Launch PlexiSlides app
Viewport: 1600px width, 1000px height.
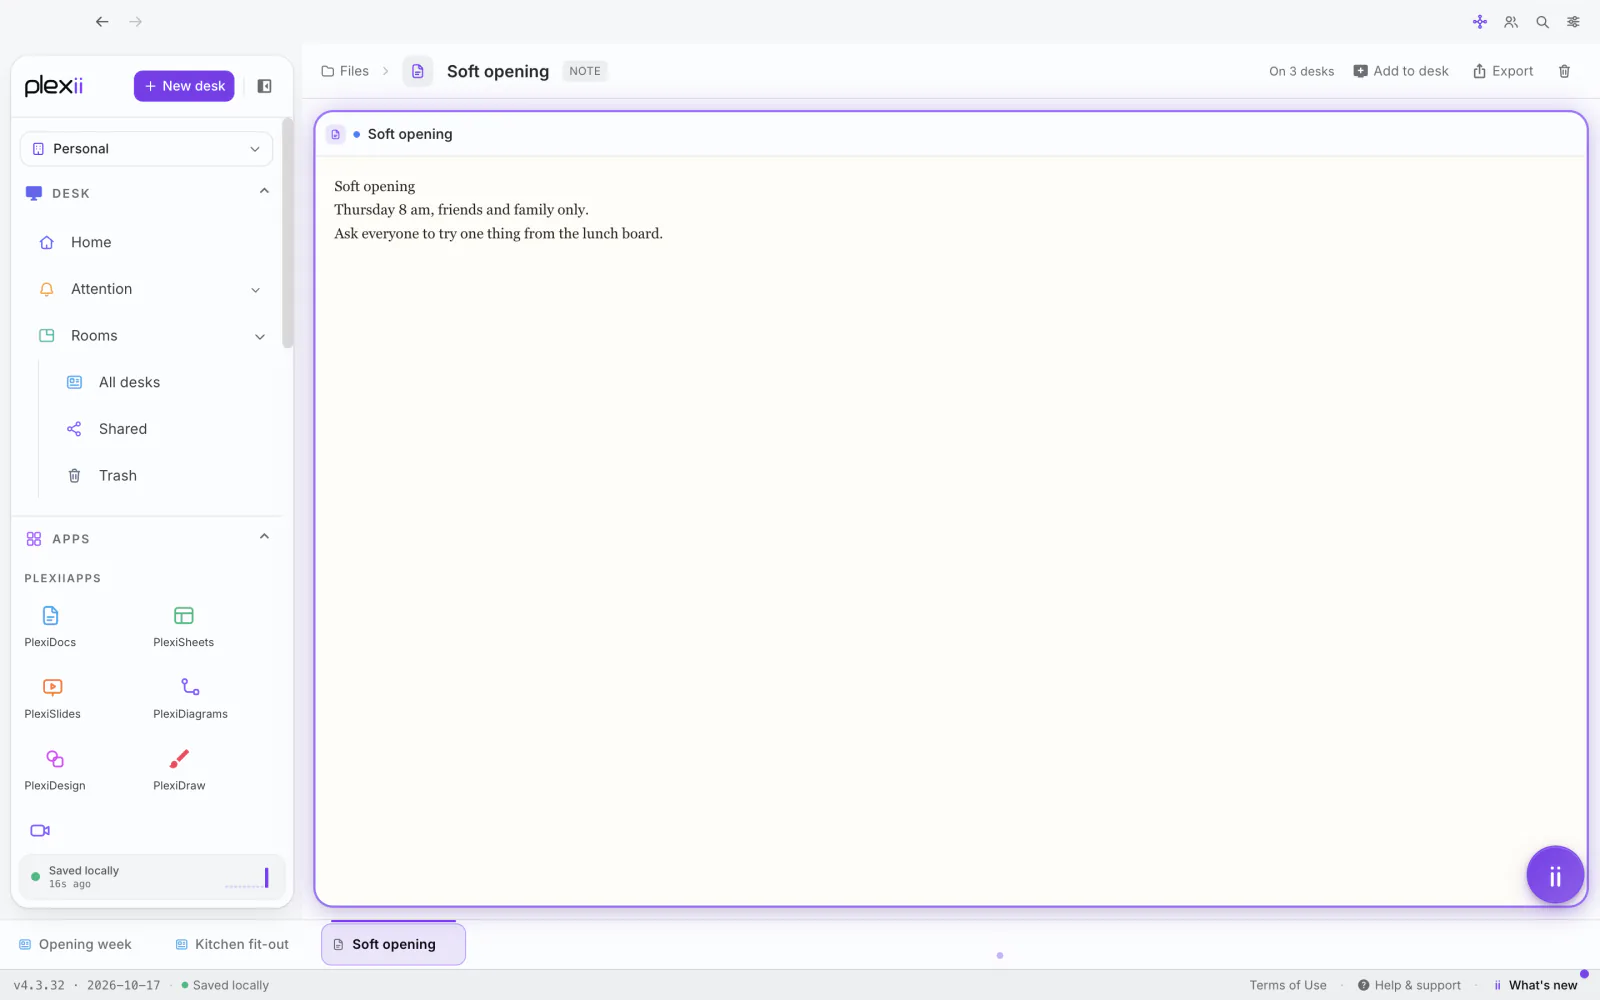coord(52,698)
